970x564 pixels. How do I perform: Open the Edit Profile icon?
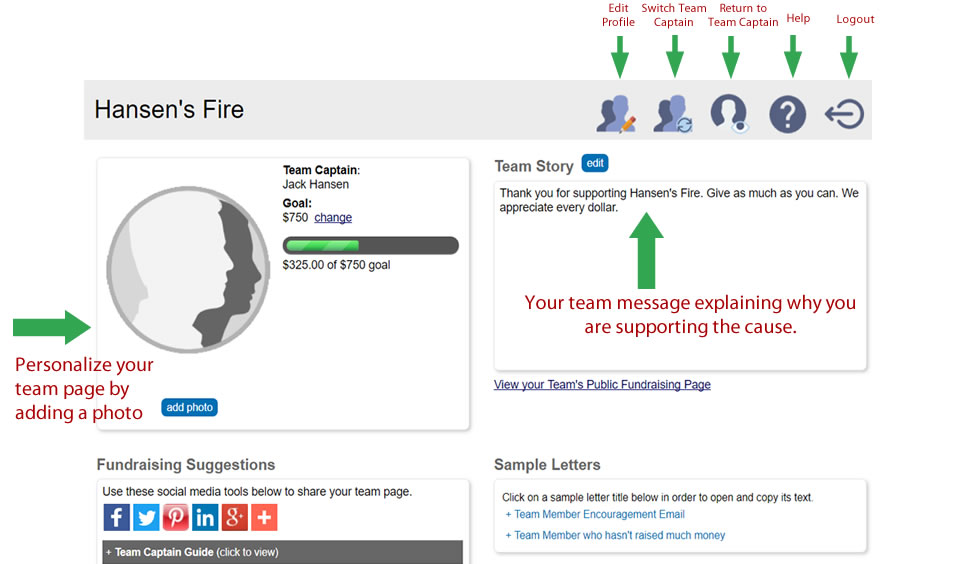click(x=616, y=114)
